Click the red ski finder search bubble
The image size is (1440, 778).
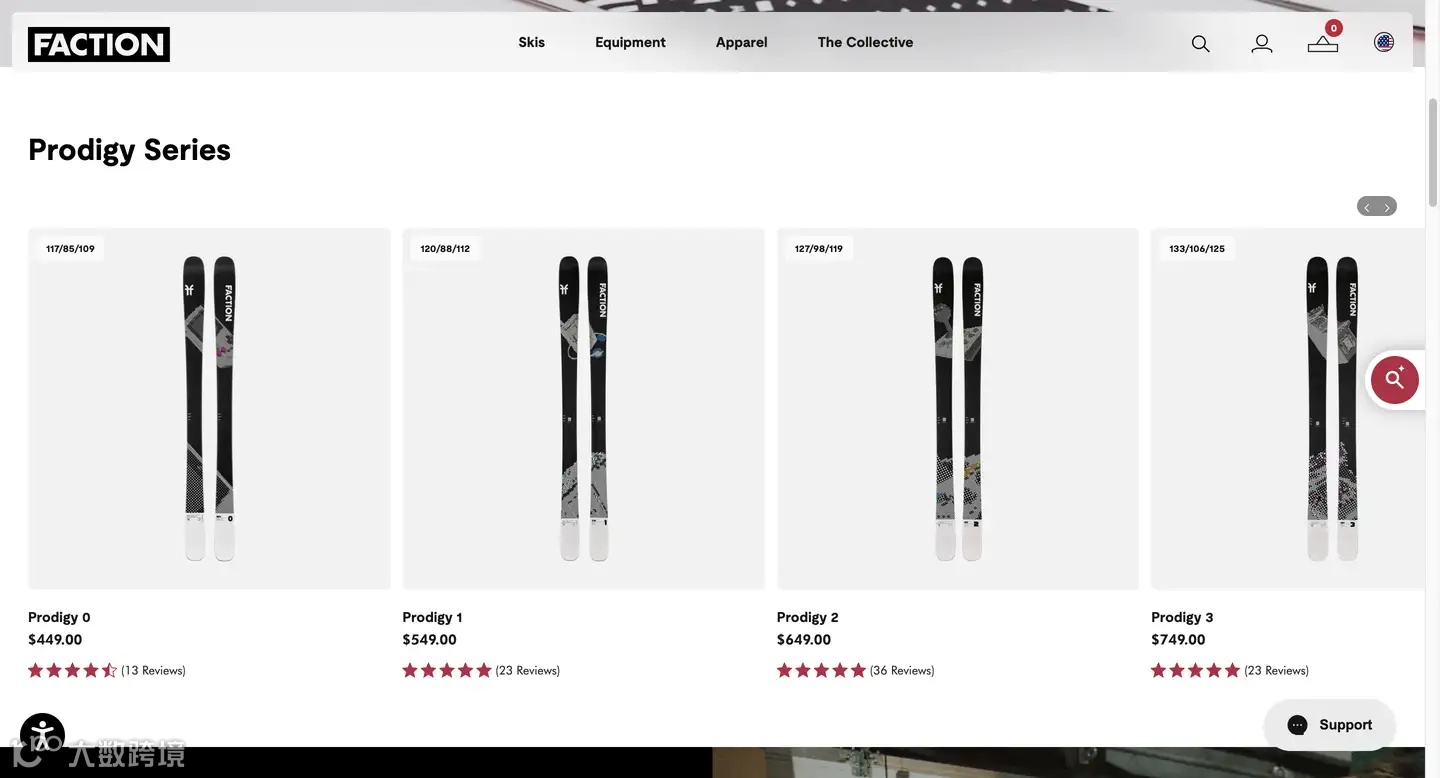coord(1395,380)
